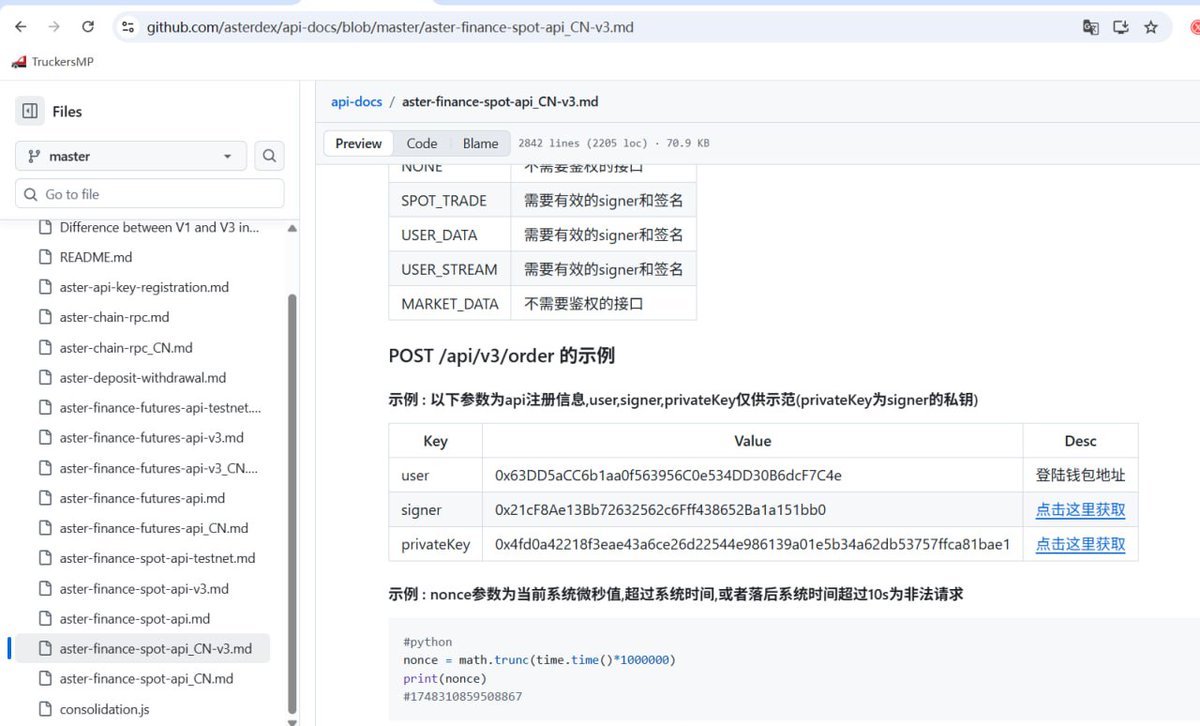Focus the Go to file input
The width and height of the screenshot is (1200, 726).
(x=150, y=194)
